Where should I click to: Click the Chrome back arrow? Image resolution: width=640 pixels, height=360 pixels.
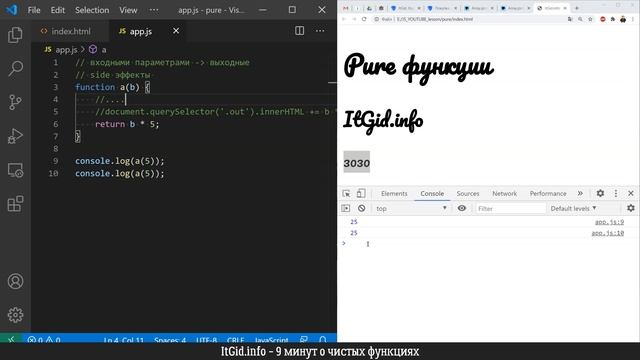pos(344,19)
